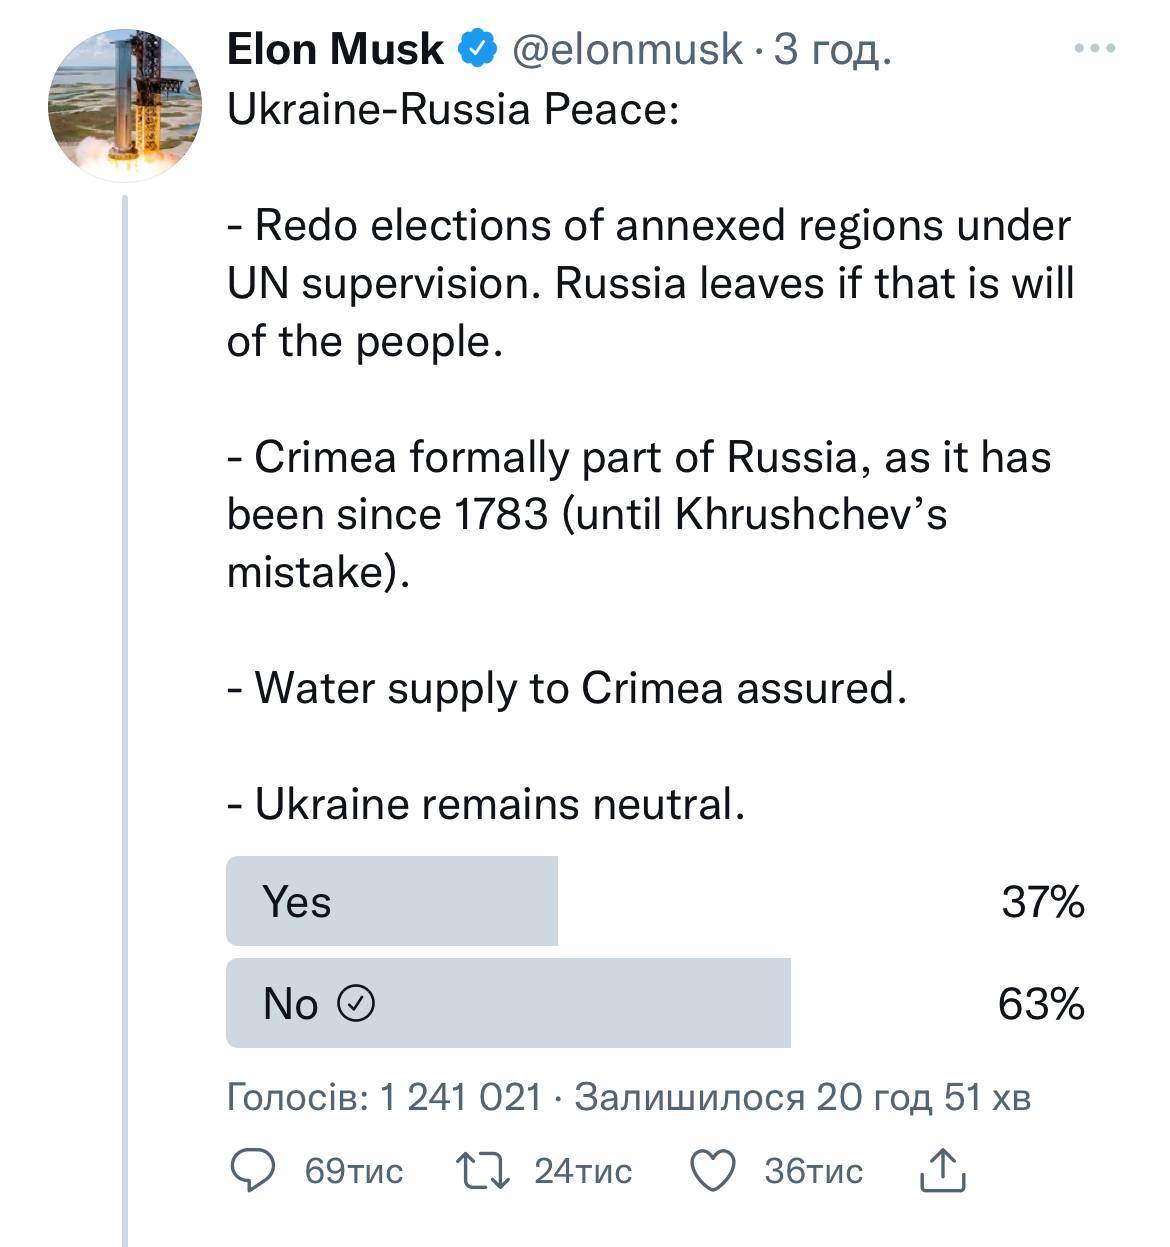
Task: Click the 'Голосів: 1 241 021' vote total
Action: coord(384,1097)
